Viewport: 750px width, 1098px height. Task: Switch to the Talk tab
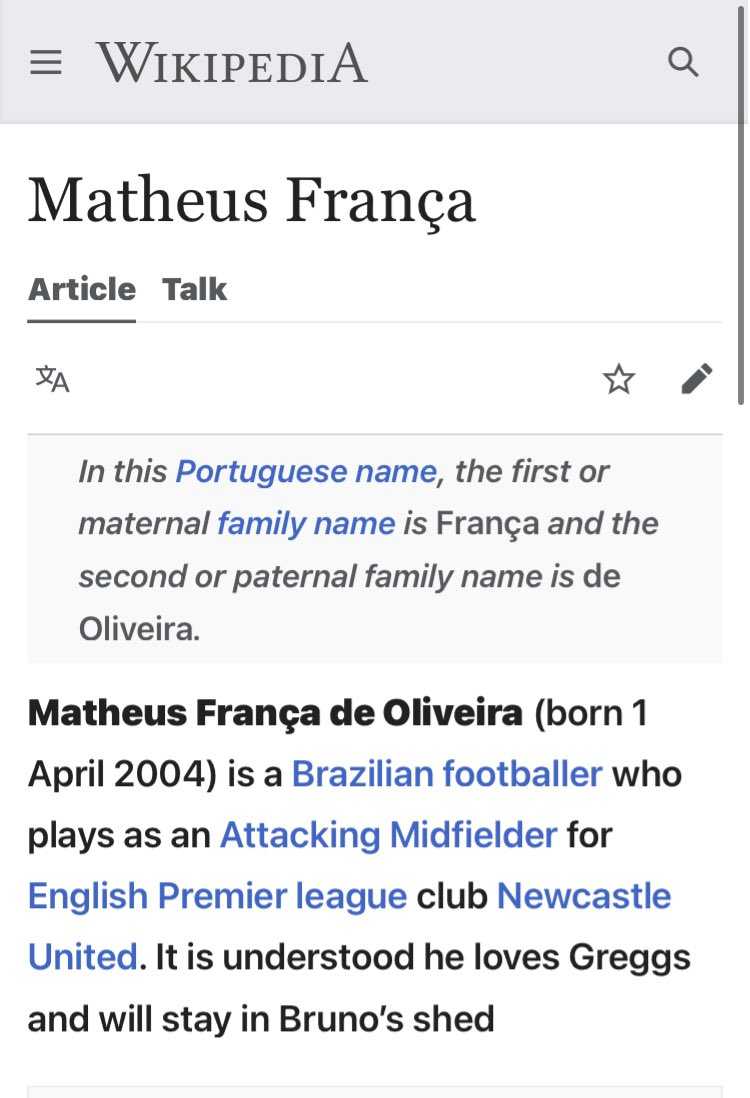coord(194,289)
